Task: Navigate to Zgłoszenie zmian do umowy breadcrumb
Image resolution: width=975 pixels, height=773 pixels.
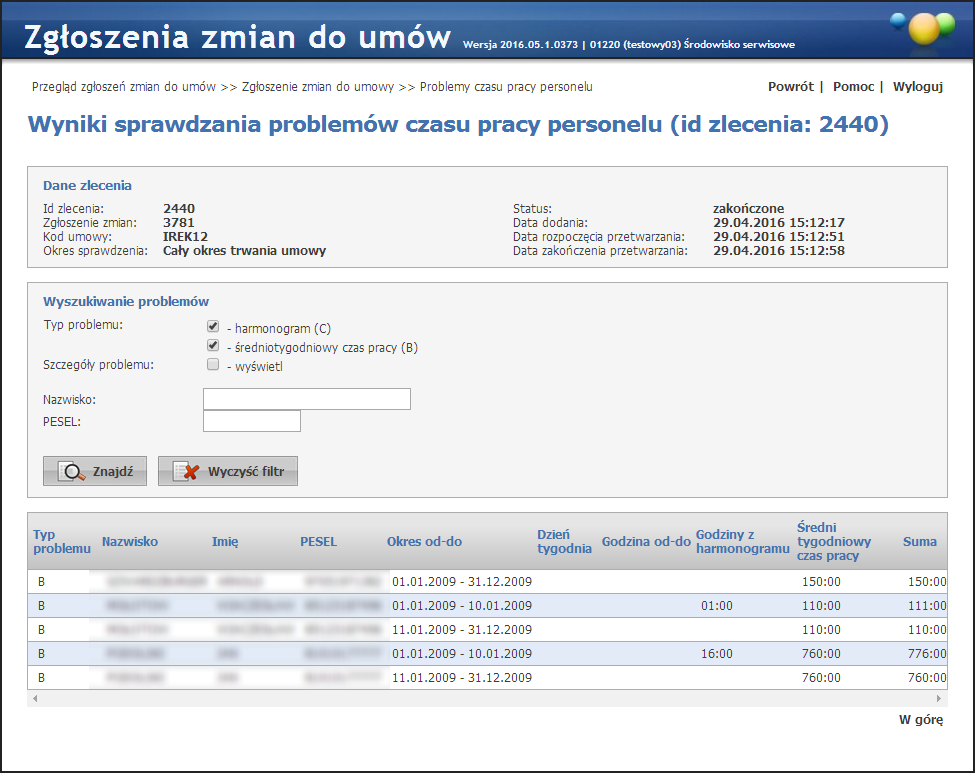Action: pyautogui.click(x=318, y=87)
